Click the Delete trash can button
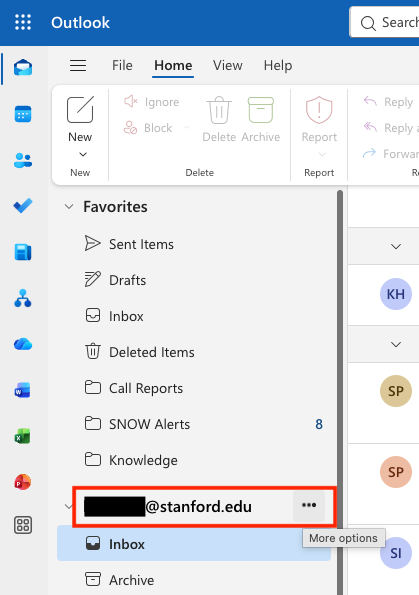This screenshot has width=419, height=595. tap(219, 119)
